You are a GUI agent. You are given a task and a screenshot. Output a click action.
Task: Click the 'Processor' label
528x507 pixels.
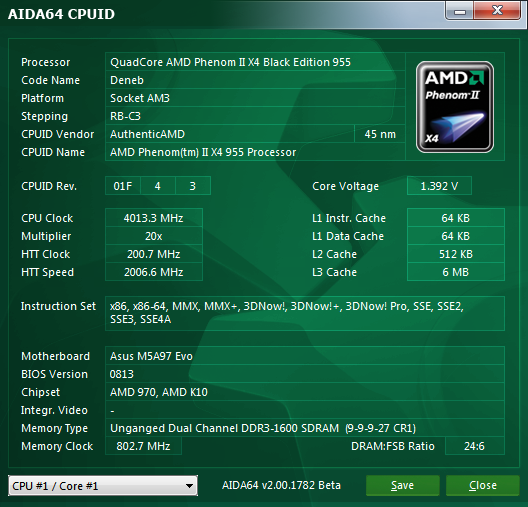click(x=45, y=62)
